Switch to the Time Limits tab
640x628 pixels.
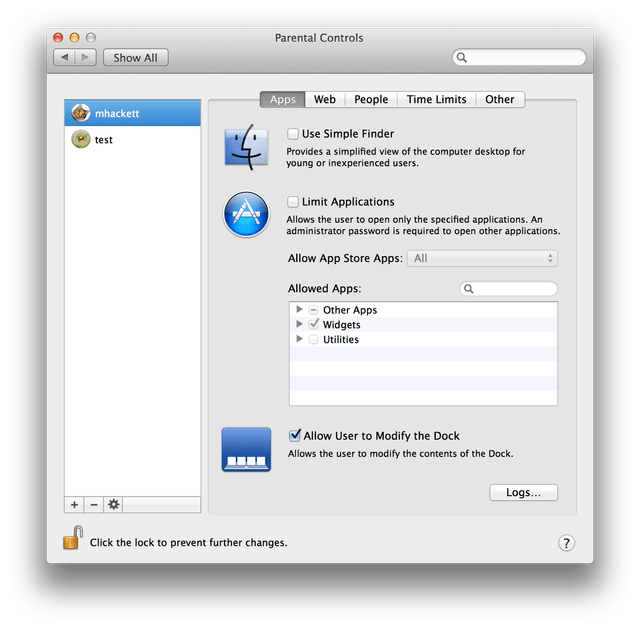(436, 99)
